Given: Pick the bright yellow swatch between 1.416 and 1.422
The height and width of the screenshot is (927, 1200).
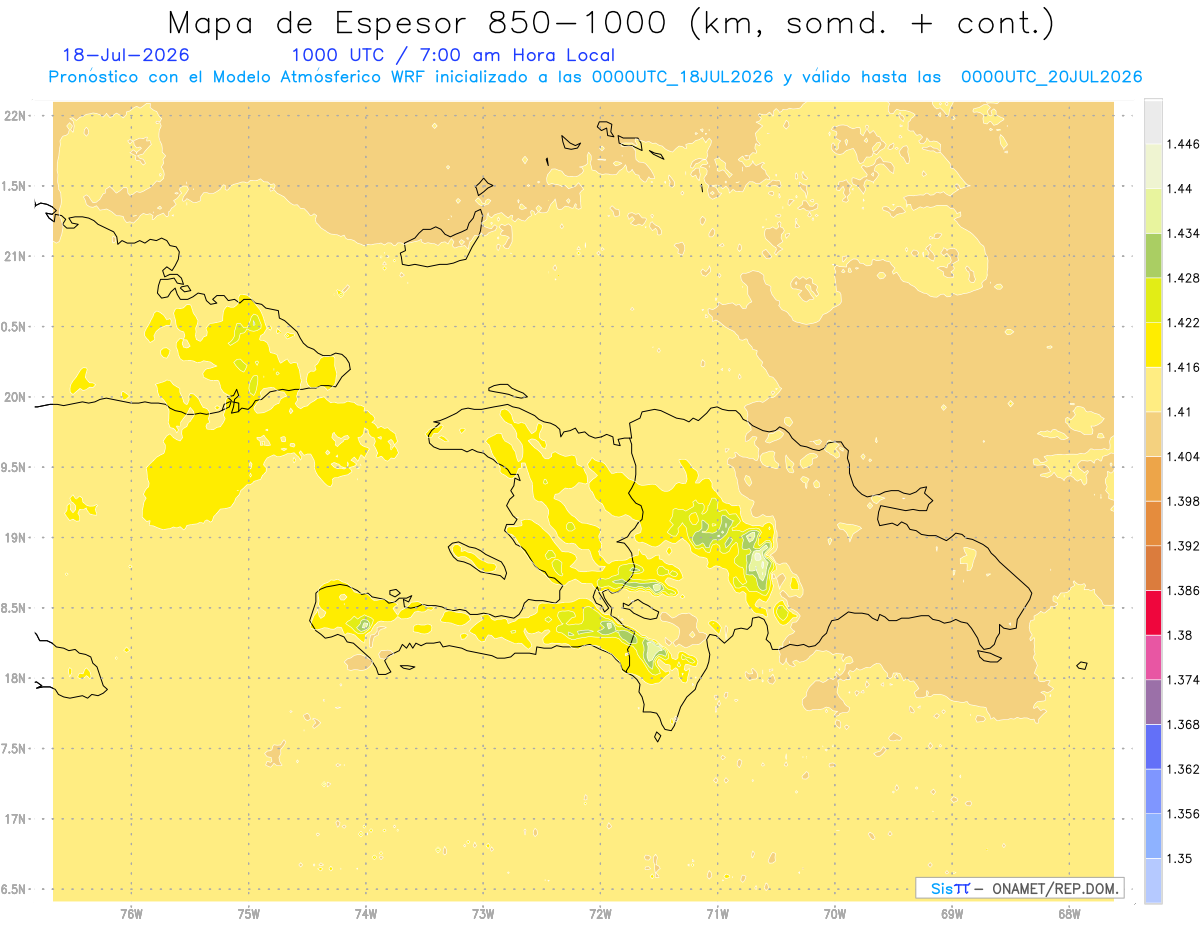Looking at the screenshot, I should pos(1153,344).
